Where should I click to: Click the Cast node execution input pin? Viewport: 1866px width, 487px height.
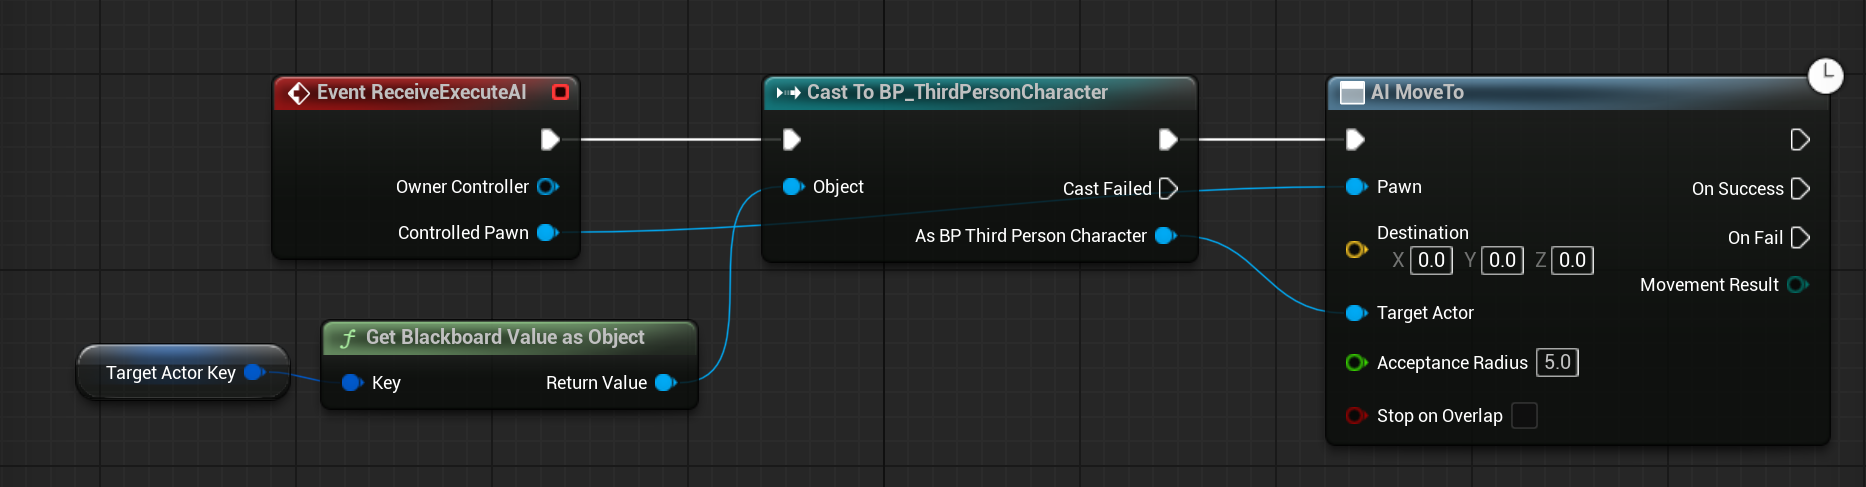791,139
